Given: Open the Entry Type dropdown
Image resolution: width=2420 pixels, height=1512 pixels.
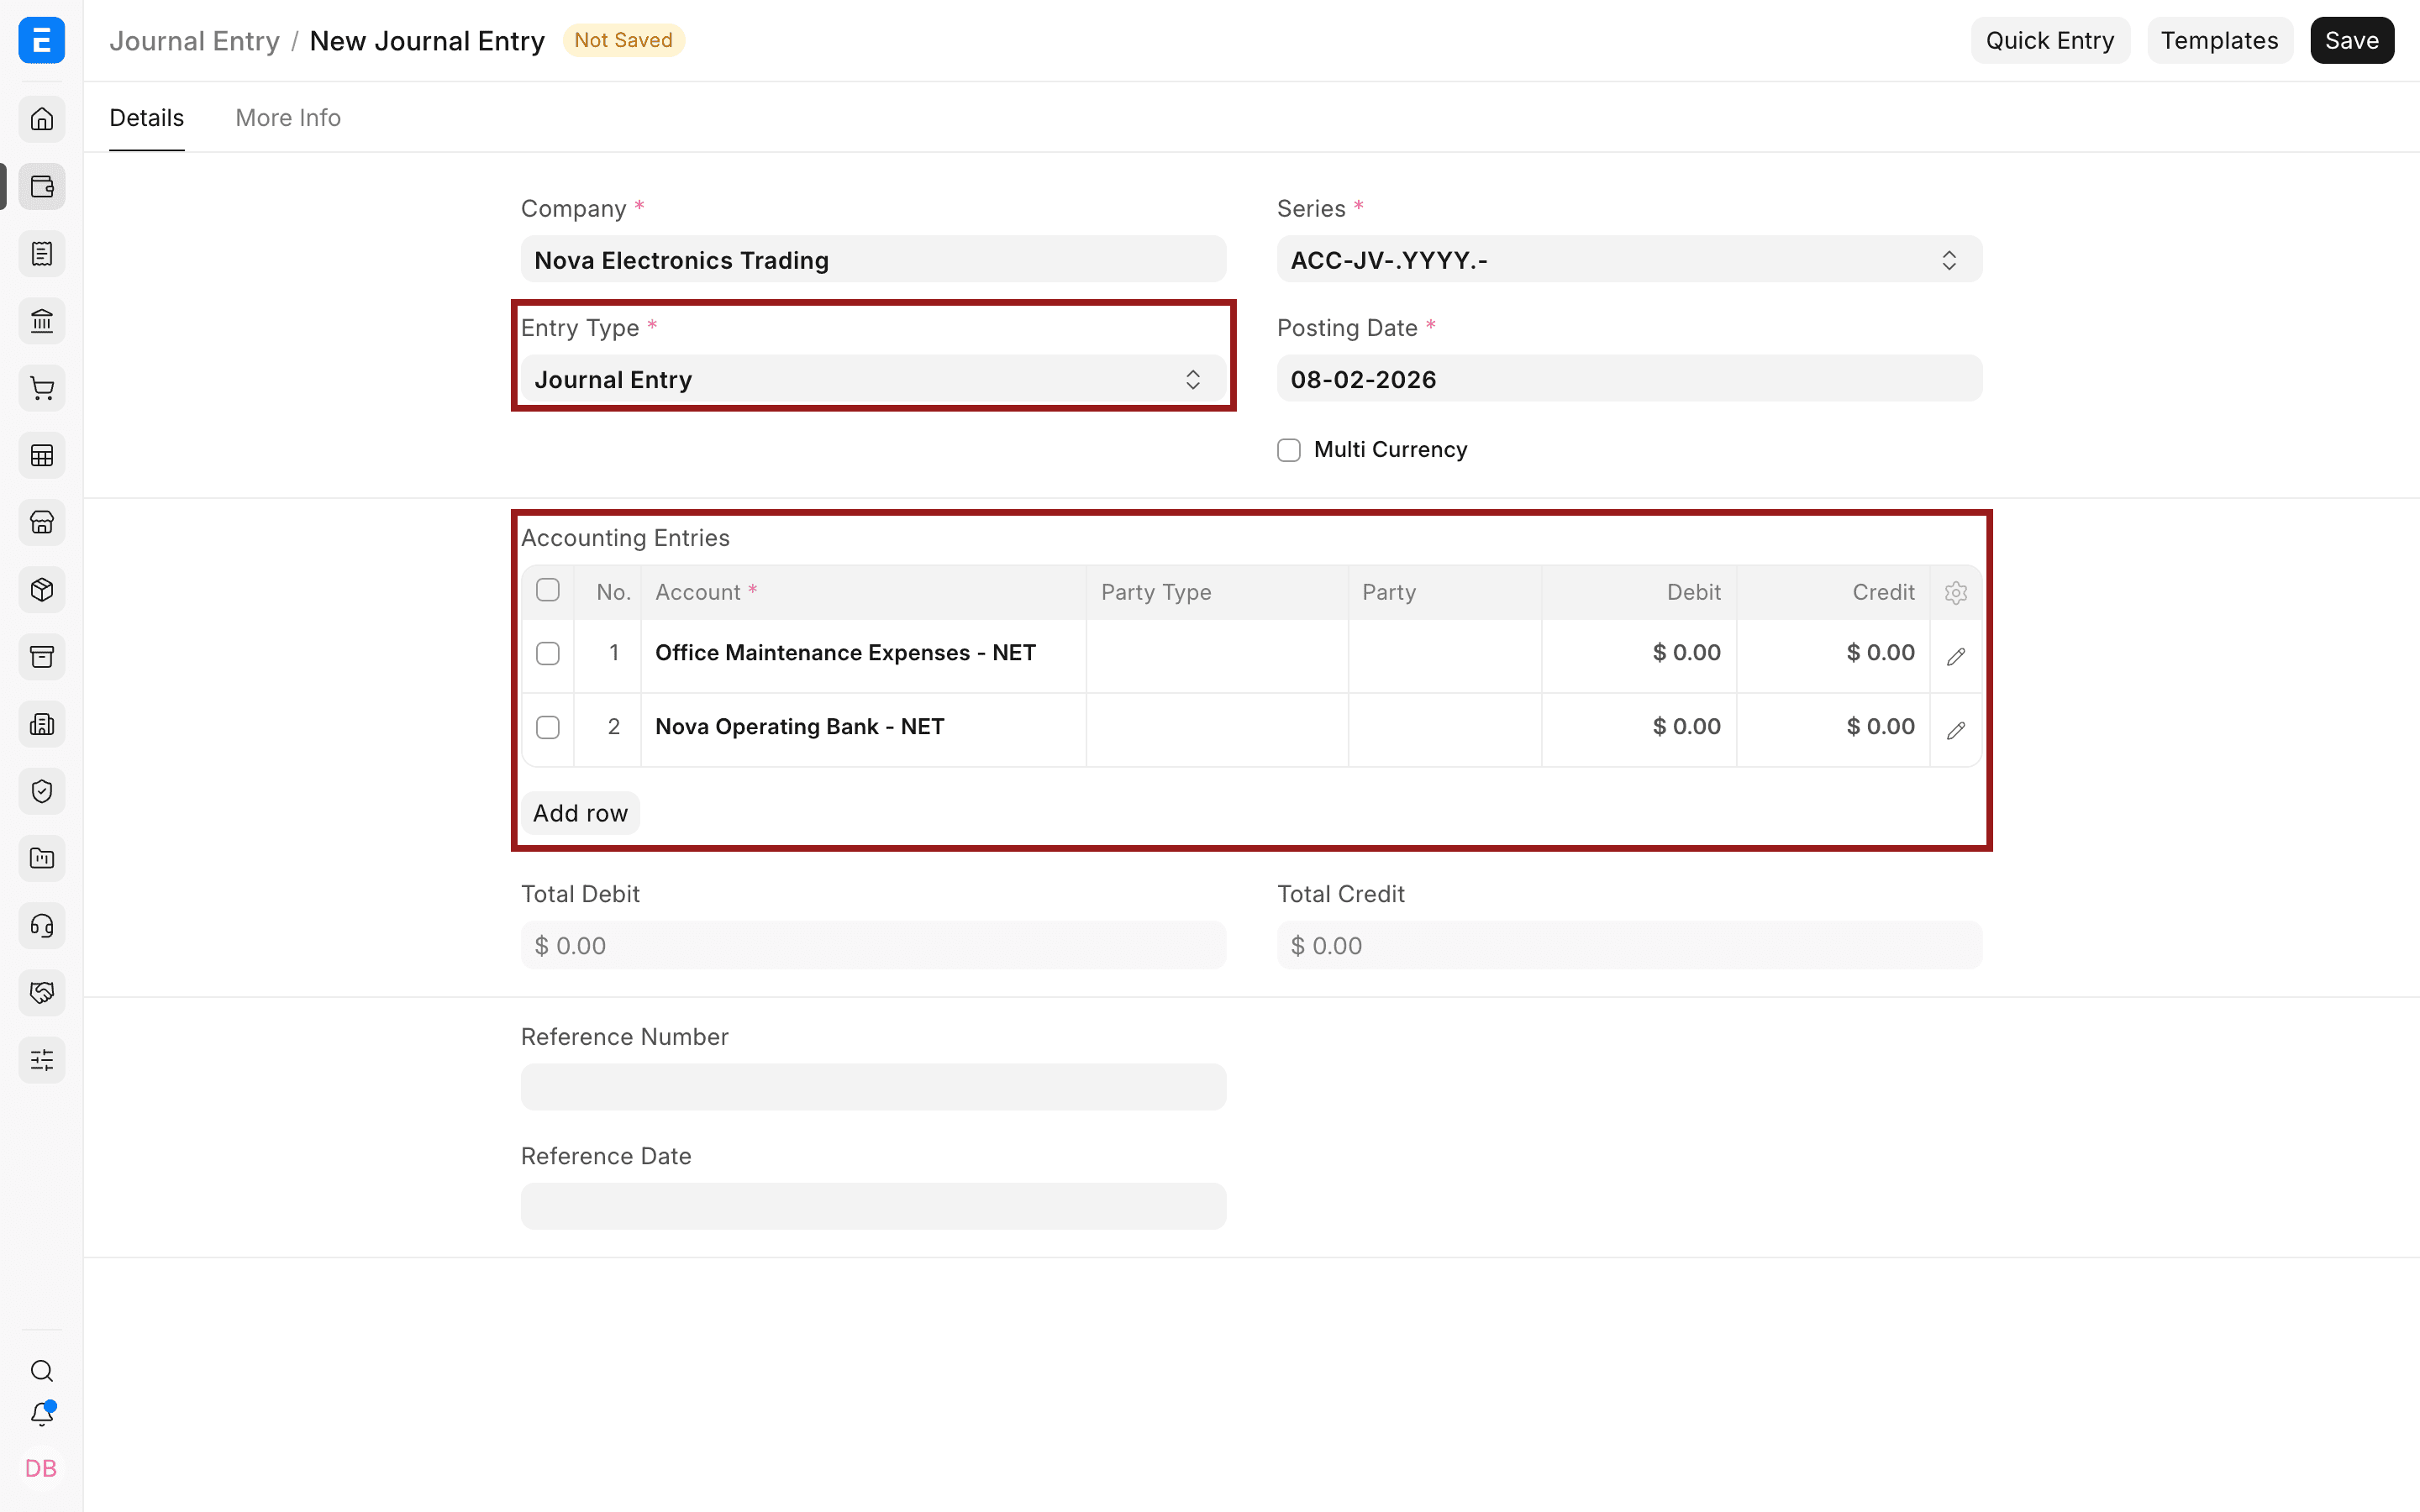Looking at the screenshot, I should coord(873,379).
